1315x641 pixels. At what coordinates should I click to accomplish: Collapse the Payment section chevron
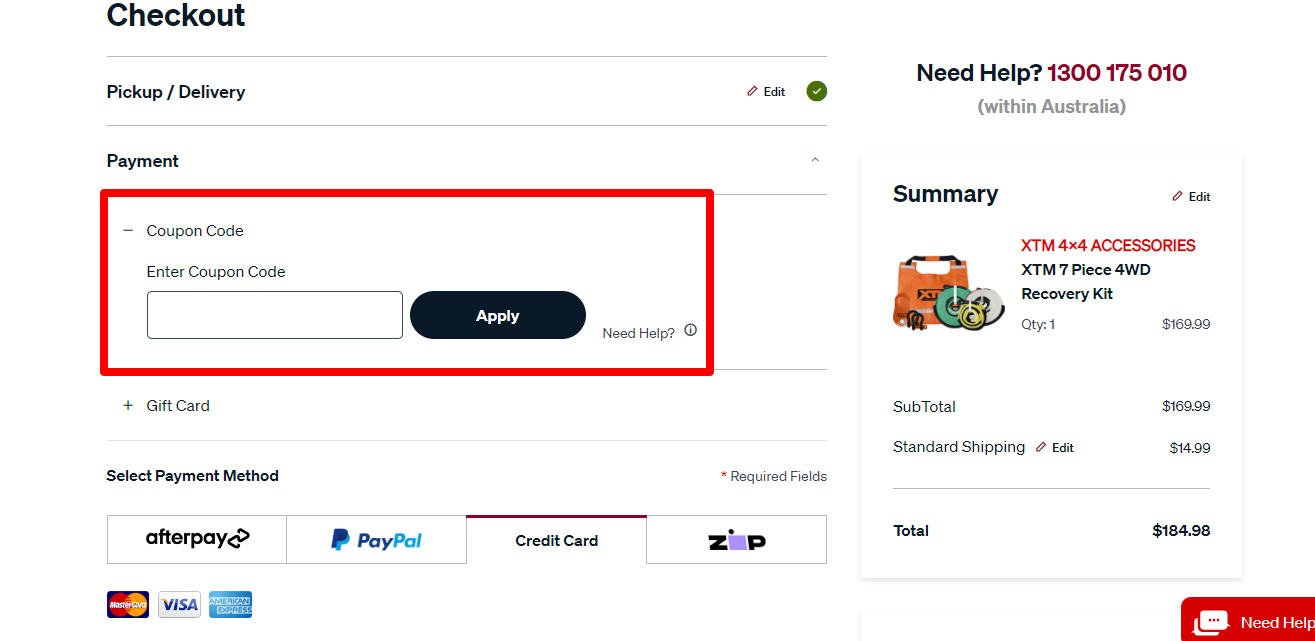pyautogui.click(x=815, y=160)
